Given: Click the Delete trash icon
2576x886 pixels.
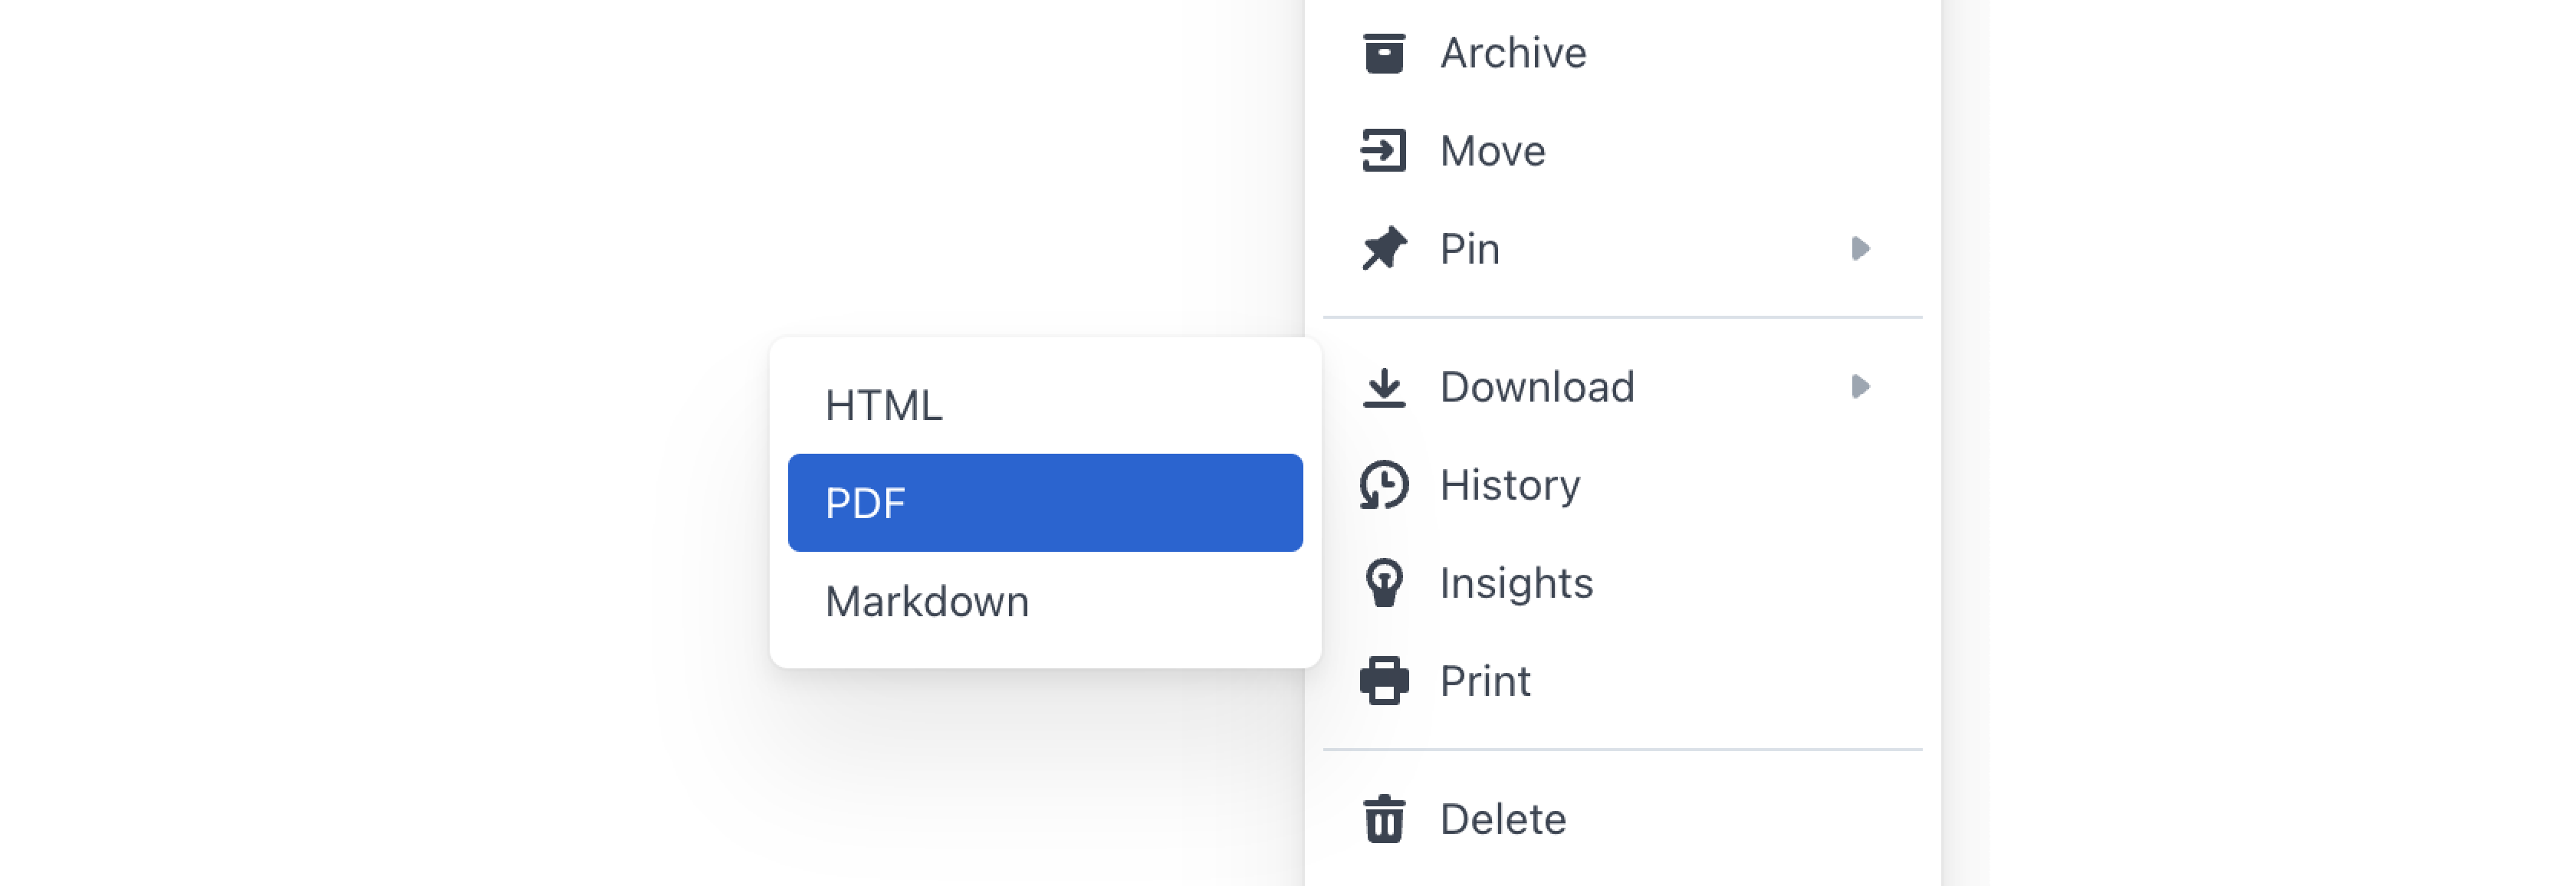Looking at the screenshot, I should click(x=1385, y=818).
